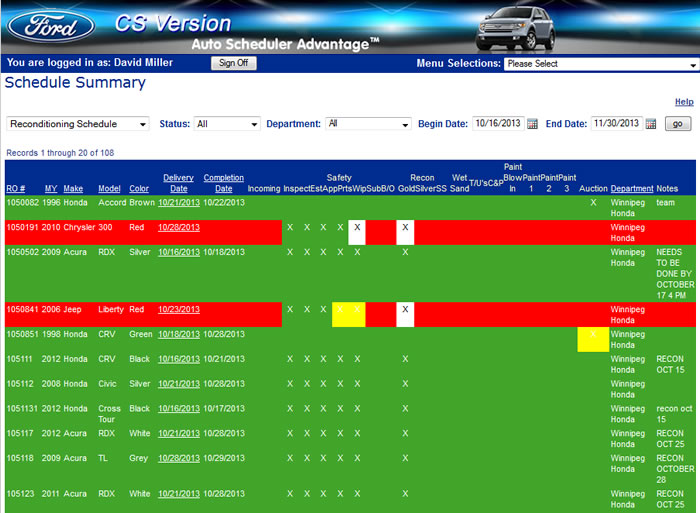Viewport: 700px width, 513px height.
Task: Open the Help link
Action: tap(684, 102)
